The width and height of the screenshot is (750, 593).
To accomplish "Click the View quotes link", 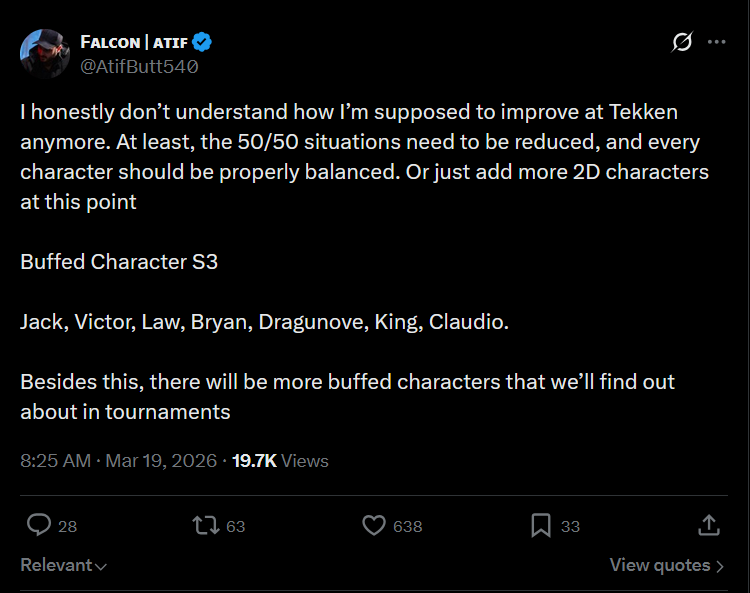I will (660, 565).
